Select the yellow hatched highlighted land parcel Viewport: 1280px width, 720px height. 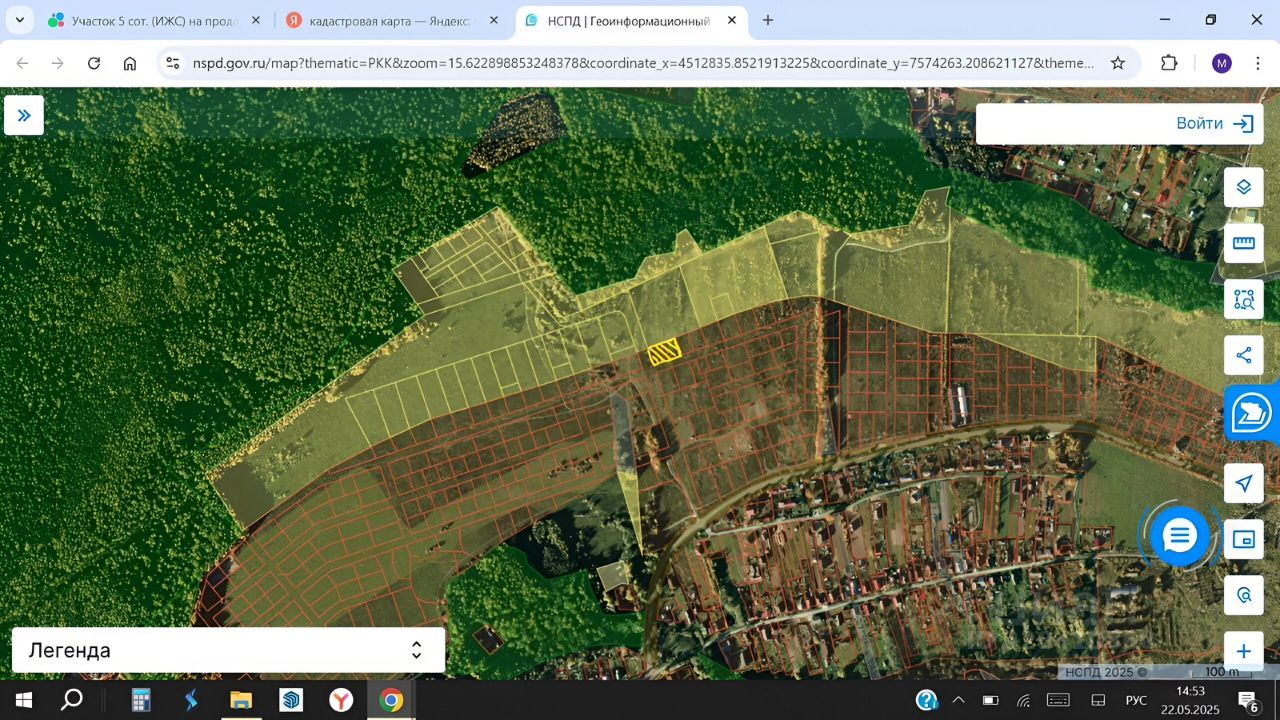[665, 351]
